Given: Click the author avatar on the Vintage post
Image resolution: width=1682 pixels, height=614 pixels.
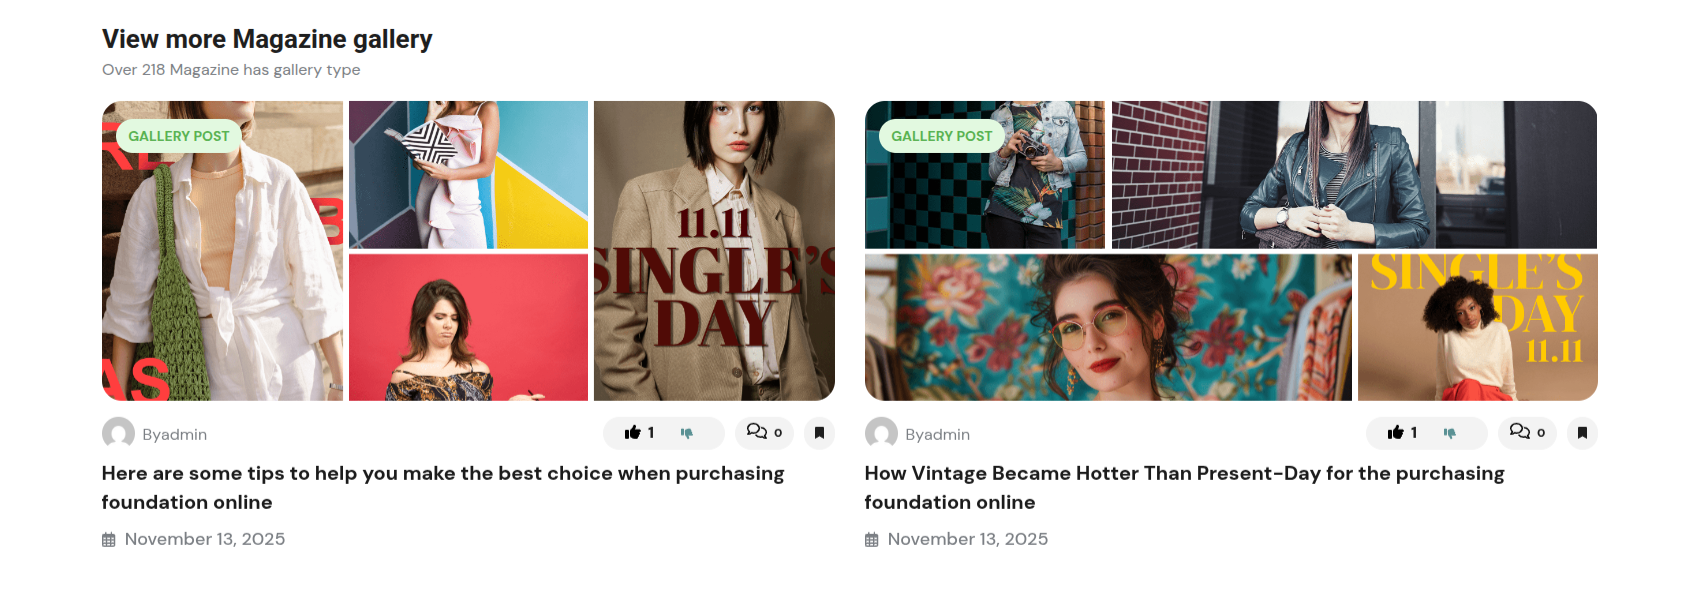Looking at the screenshot, I should tap(881, 433).
